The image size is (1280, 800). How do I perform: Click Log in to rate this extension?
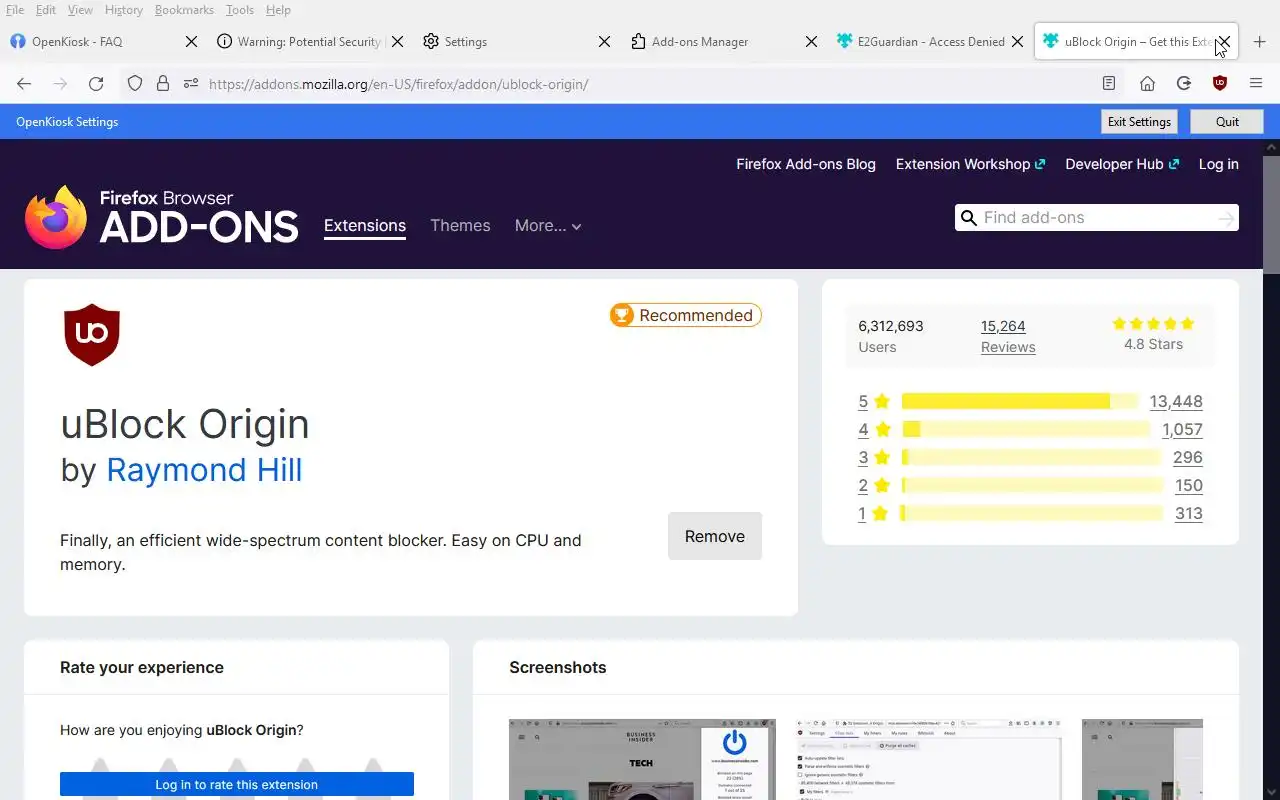pyautogui.click(x=237, y=785)
